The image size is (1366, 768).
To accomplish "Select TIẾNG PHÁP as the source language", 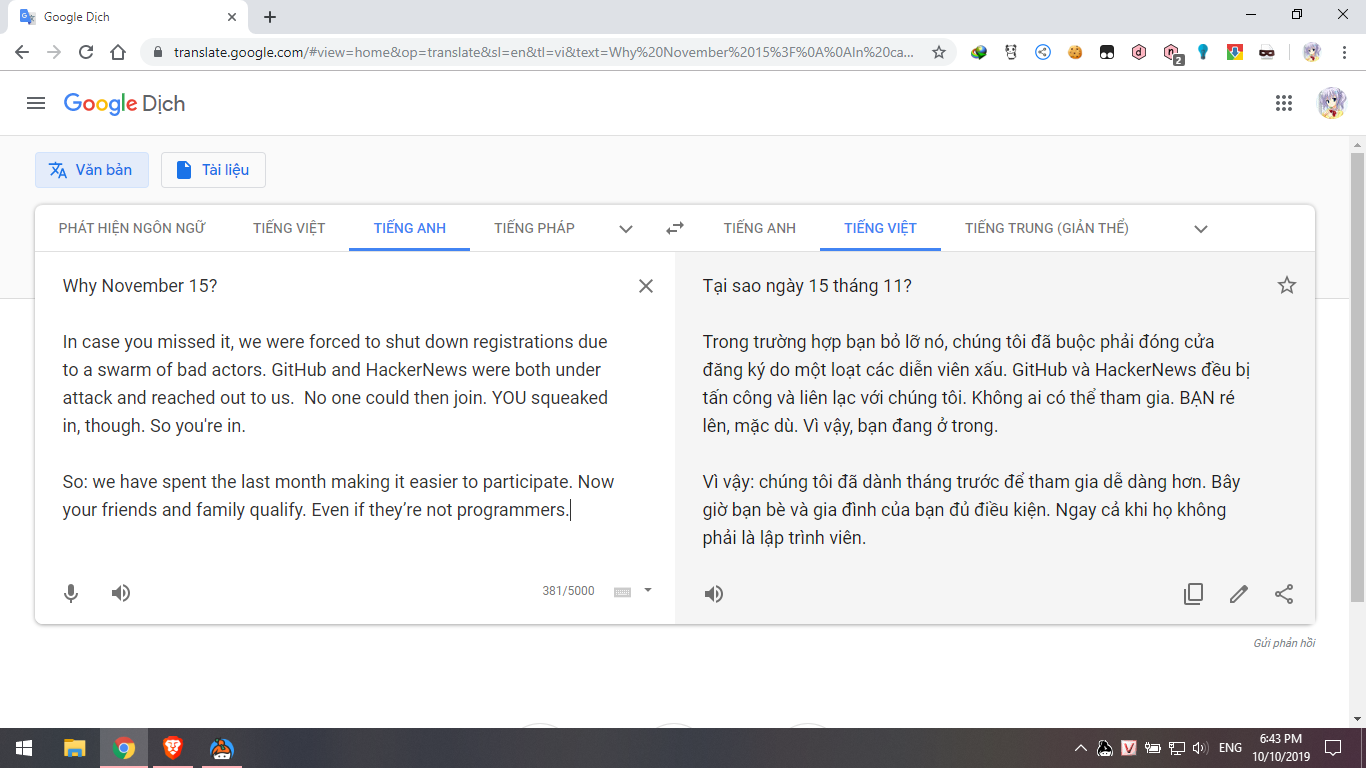I will [534, 228].
